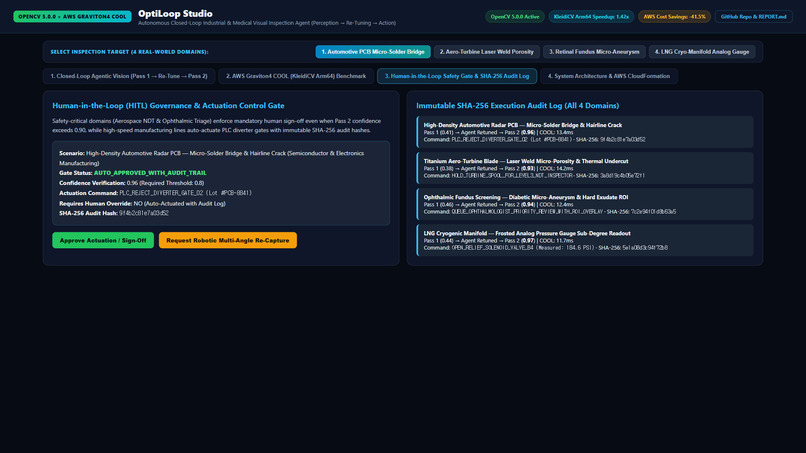The width and height of the screenshot is (806, 453).
Task: Click PLC_REJECT_DIVERTER_GATE_02 actuation command value
Action: click(186, 193)
